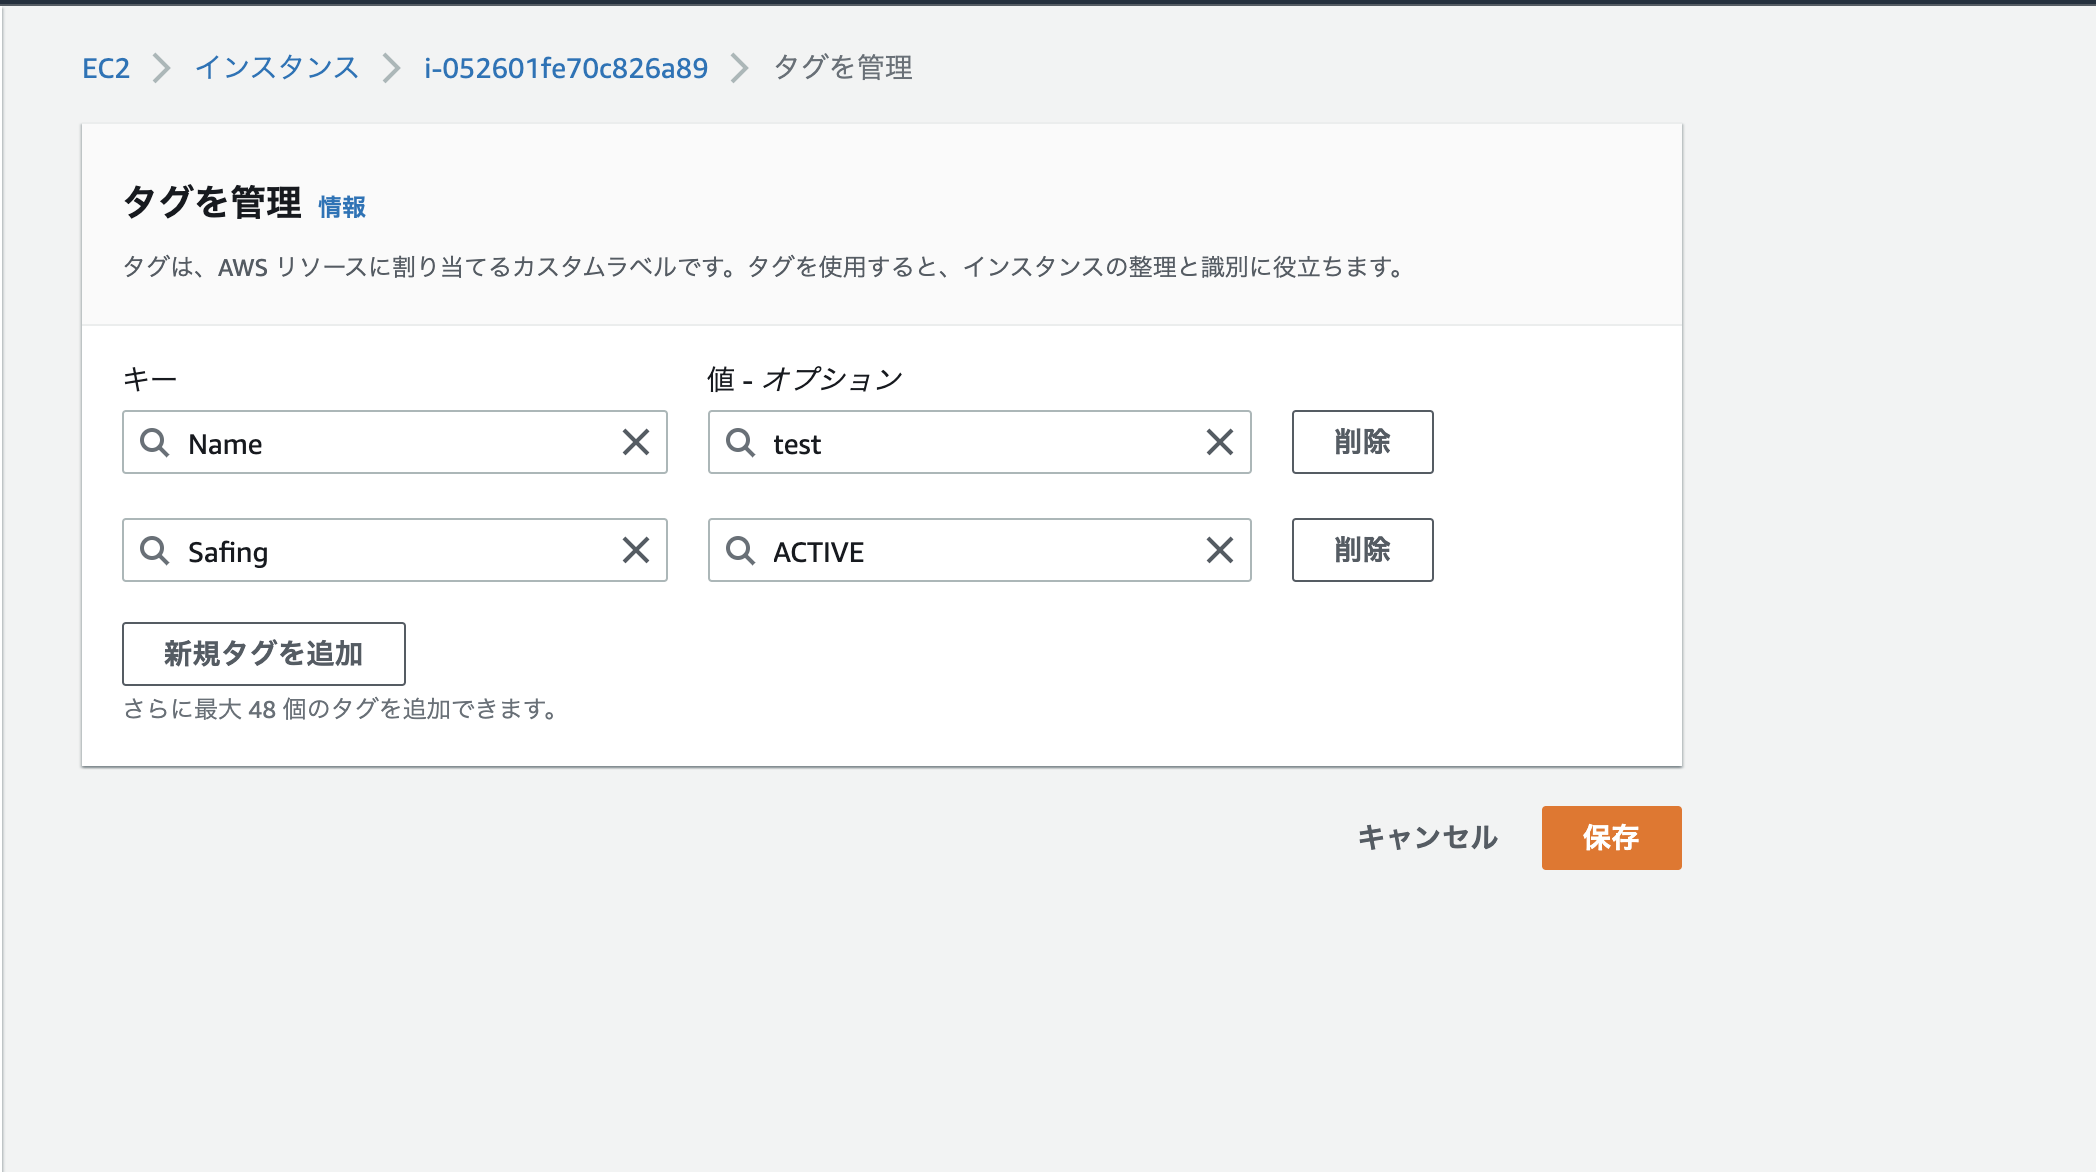
Task: Clear the ACTIVE value field X icon
Action: (1219, 550)
